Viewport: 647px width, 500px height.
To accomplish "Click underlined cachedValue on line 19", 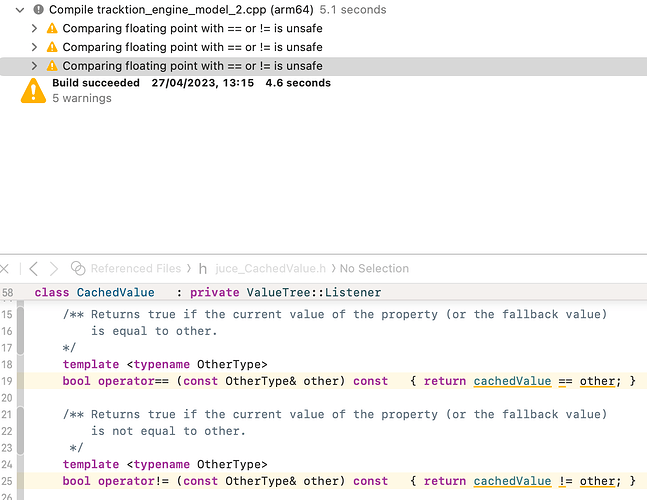I will [512, 381].
